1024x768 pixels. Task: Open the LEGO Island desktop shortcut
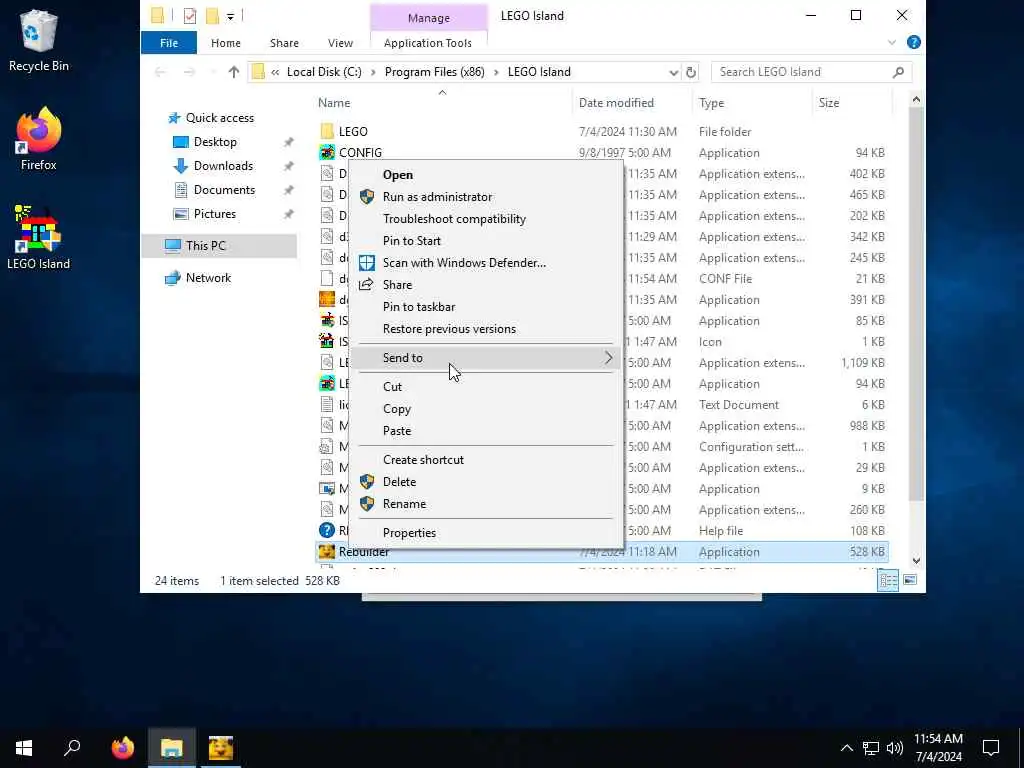[38, 238]
